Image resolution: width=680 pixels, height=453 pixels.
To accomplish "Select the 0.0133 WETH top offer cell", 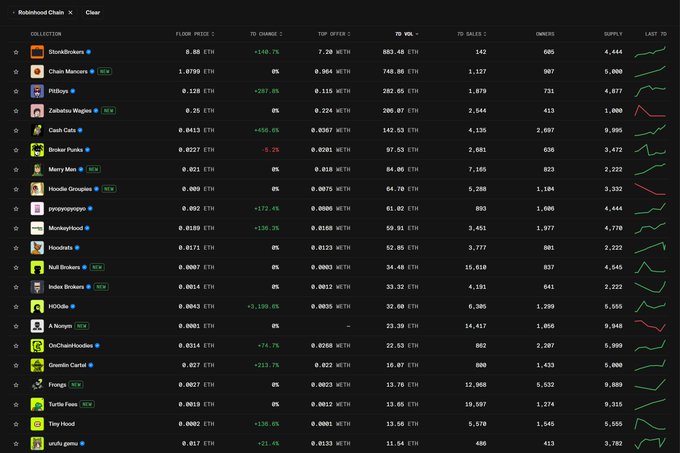I will [x=330, y=443].
